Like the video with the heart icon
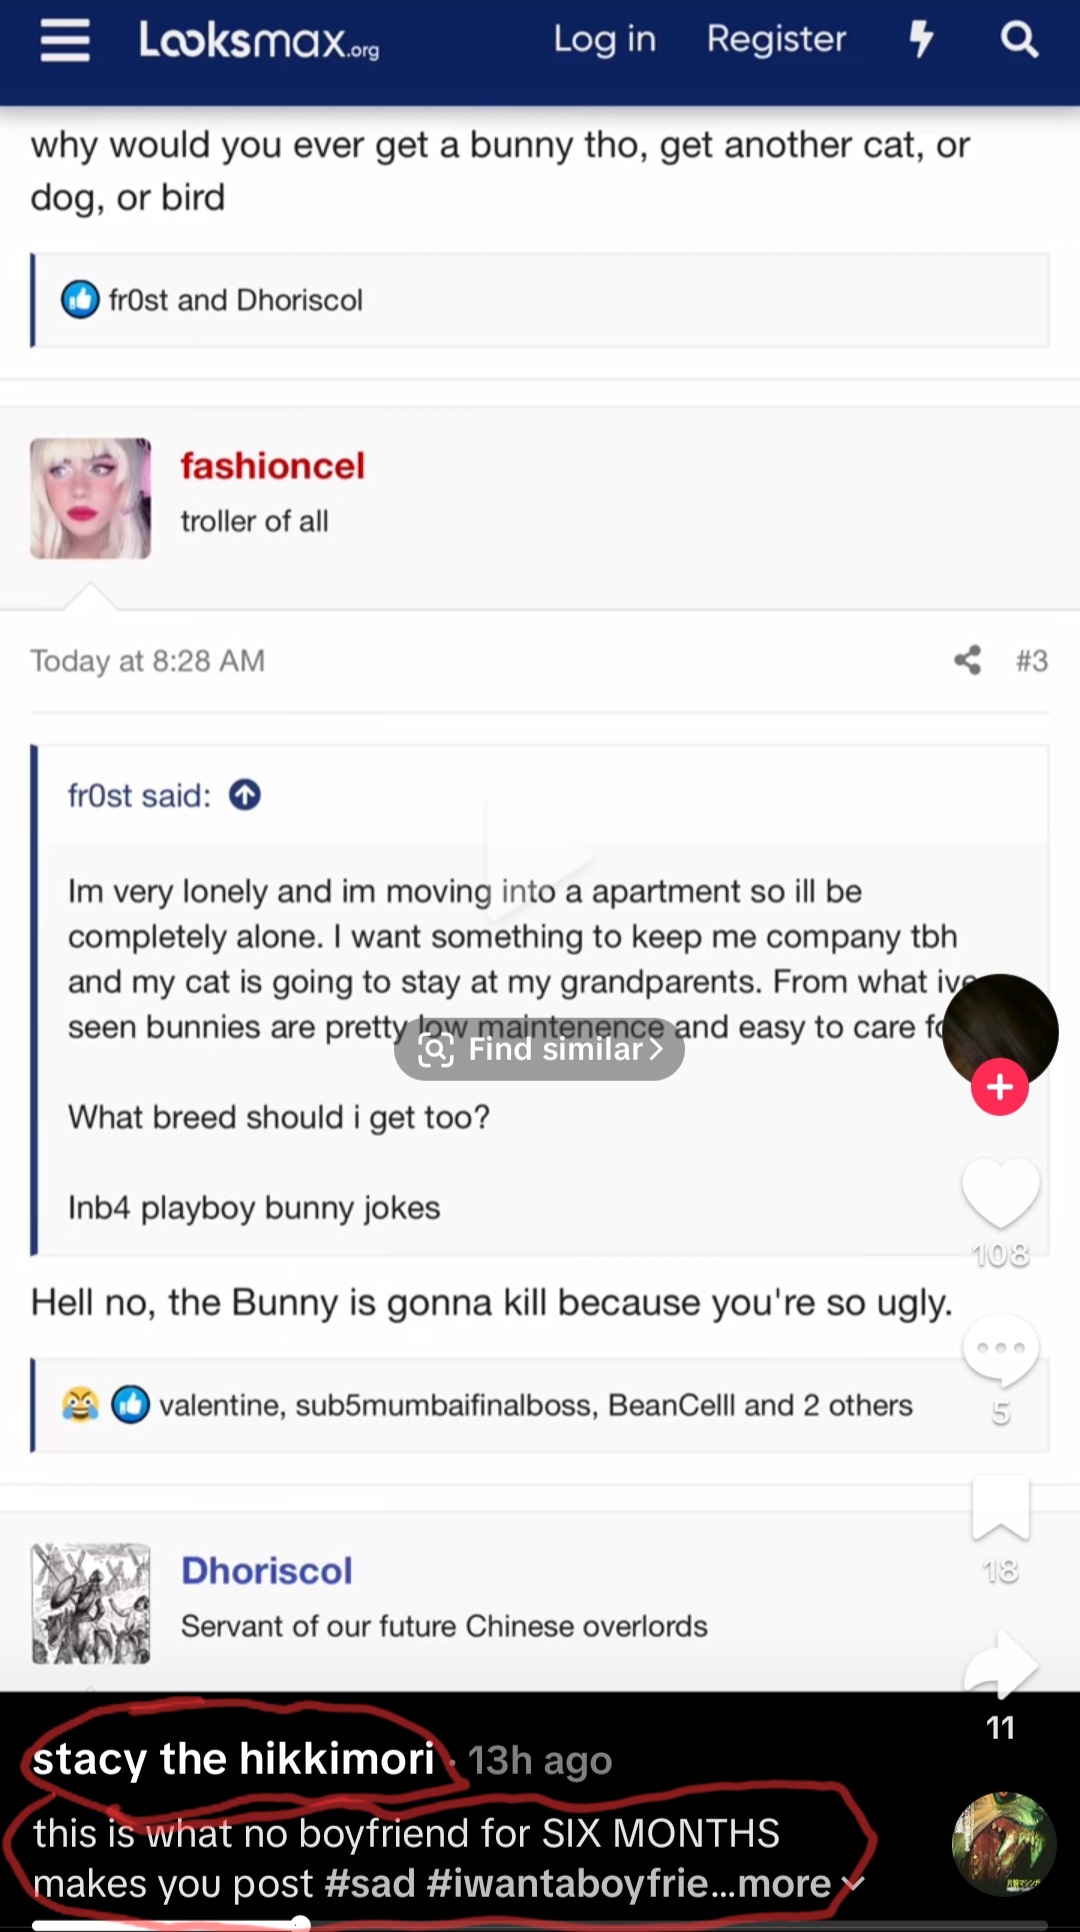Viewport: 1080px width, 1932px height. (x=1000, y=1193)
